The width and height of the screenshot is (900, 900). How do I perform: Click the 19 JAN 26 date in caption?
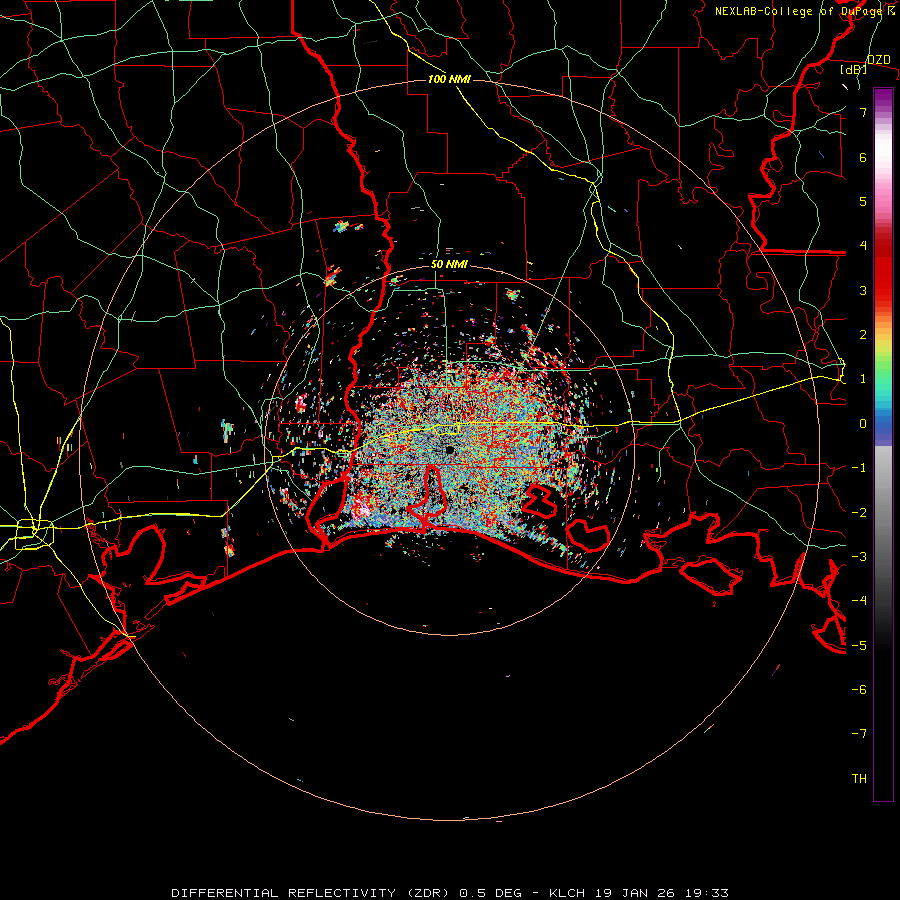point(634,893)
